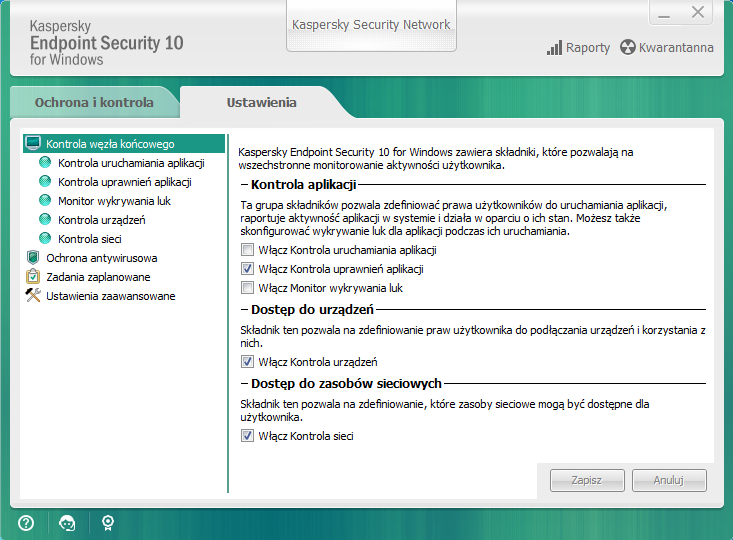733x540 pixels.
Task: Select the Ustawienia tab
Action: (x=262, y=102)
